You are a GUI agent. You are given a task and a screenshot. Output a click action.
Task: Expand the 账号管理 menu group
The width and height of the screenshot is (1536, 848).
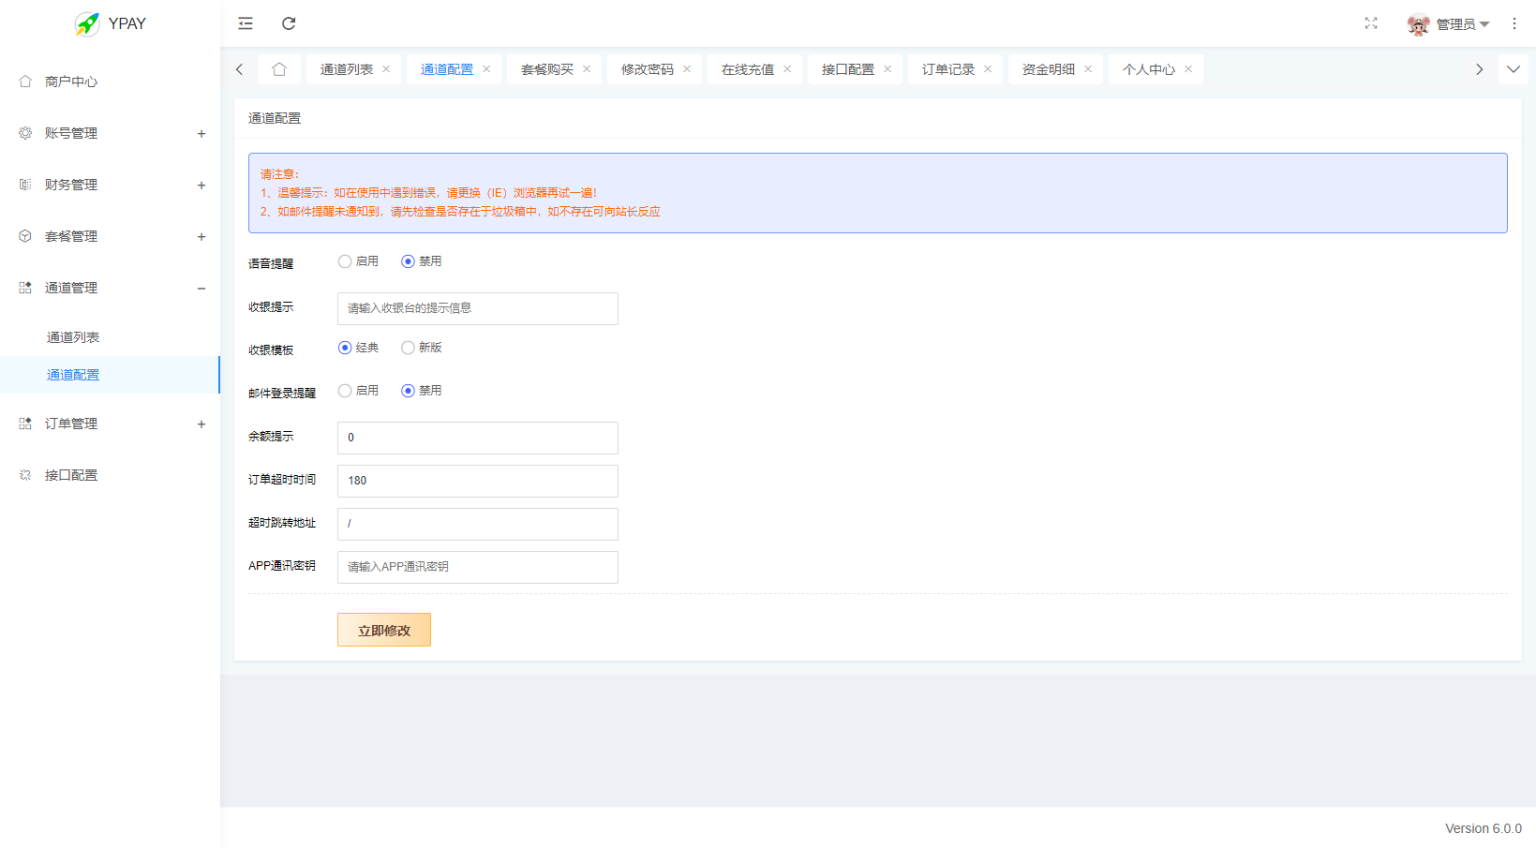(70, 132)
